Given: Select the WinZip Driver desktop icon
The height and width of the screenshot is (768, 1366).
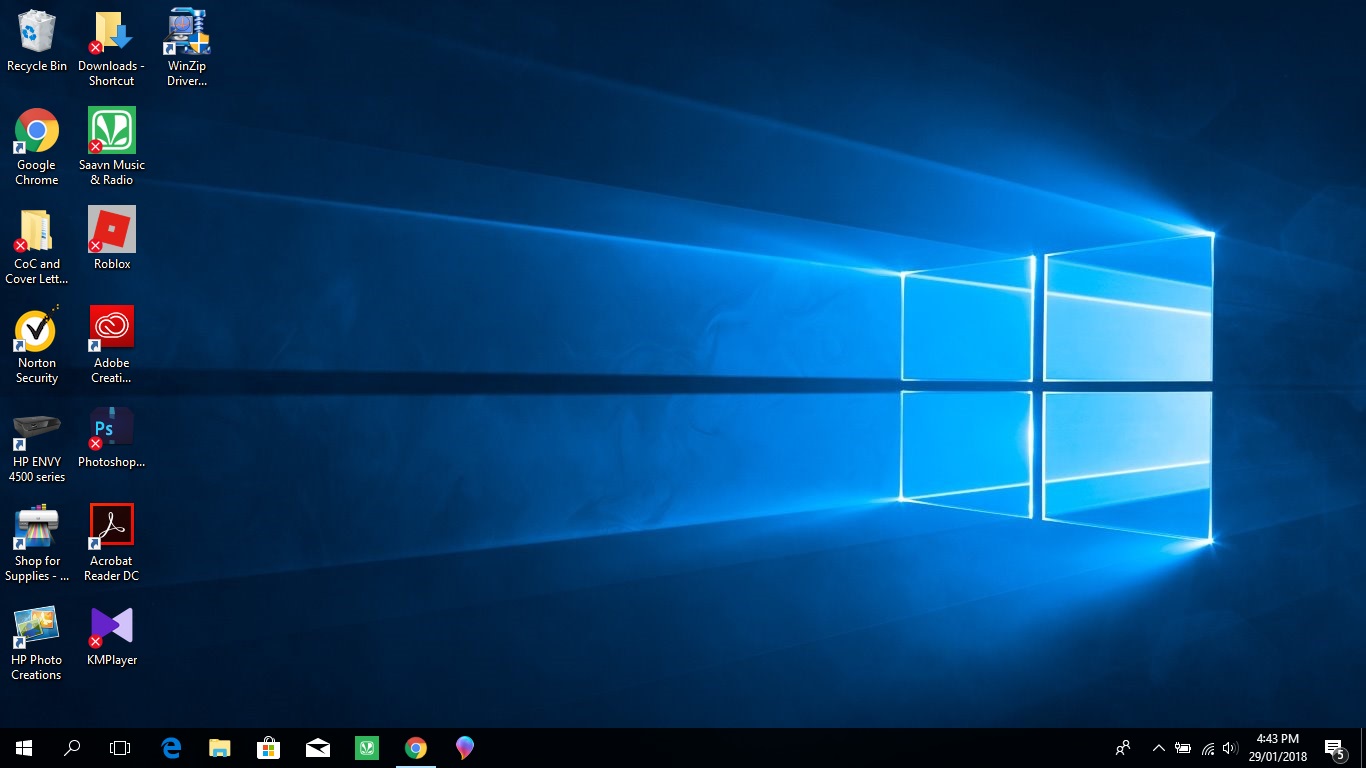Looking at the screenshot, I should (187, 48).
